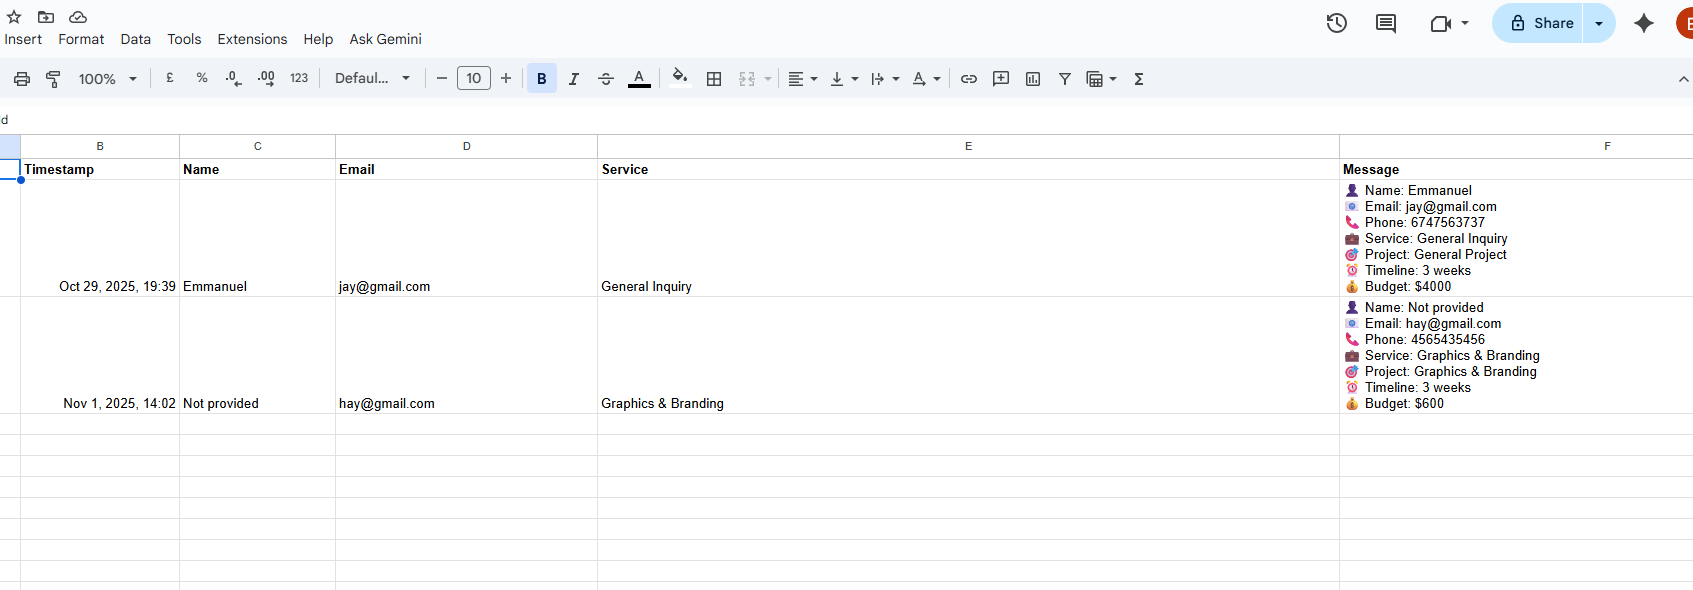Toggle bold formatting
Image resolution: width=1693 pixels, height=590 pixels.
pos(542,78)
